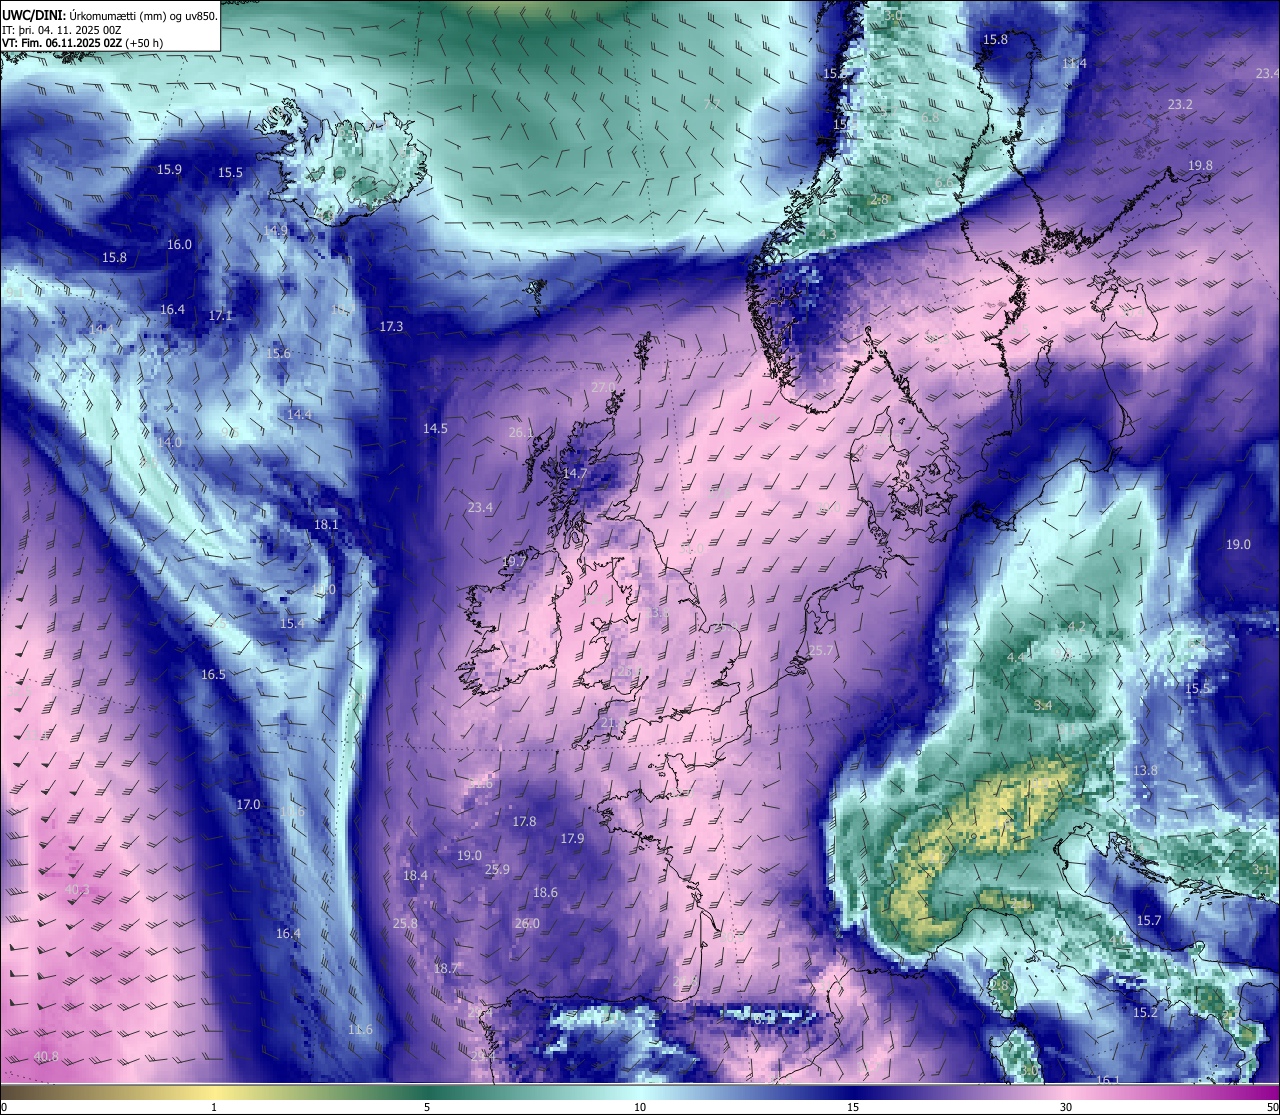Click the 30 tick label on the color scale
The image size is (1280, 1115).
pyautogui.click(x=1066, y=1107)
